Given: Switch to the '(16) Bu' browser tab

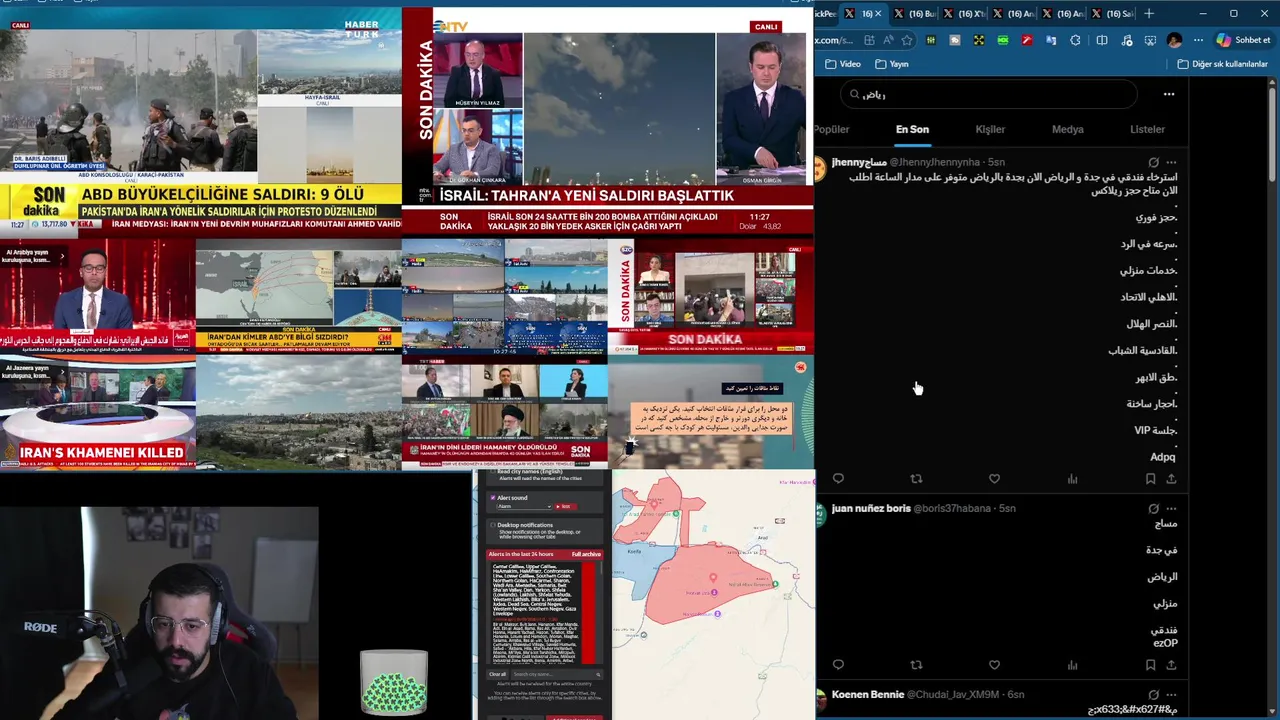Looking at the screenshot, I should pos(913,14).
